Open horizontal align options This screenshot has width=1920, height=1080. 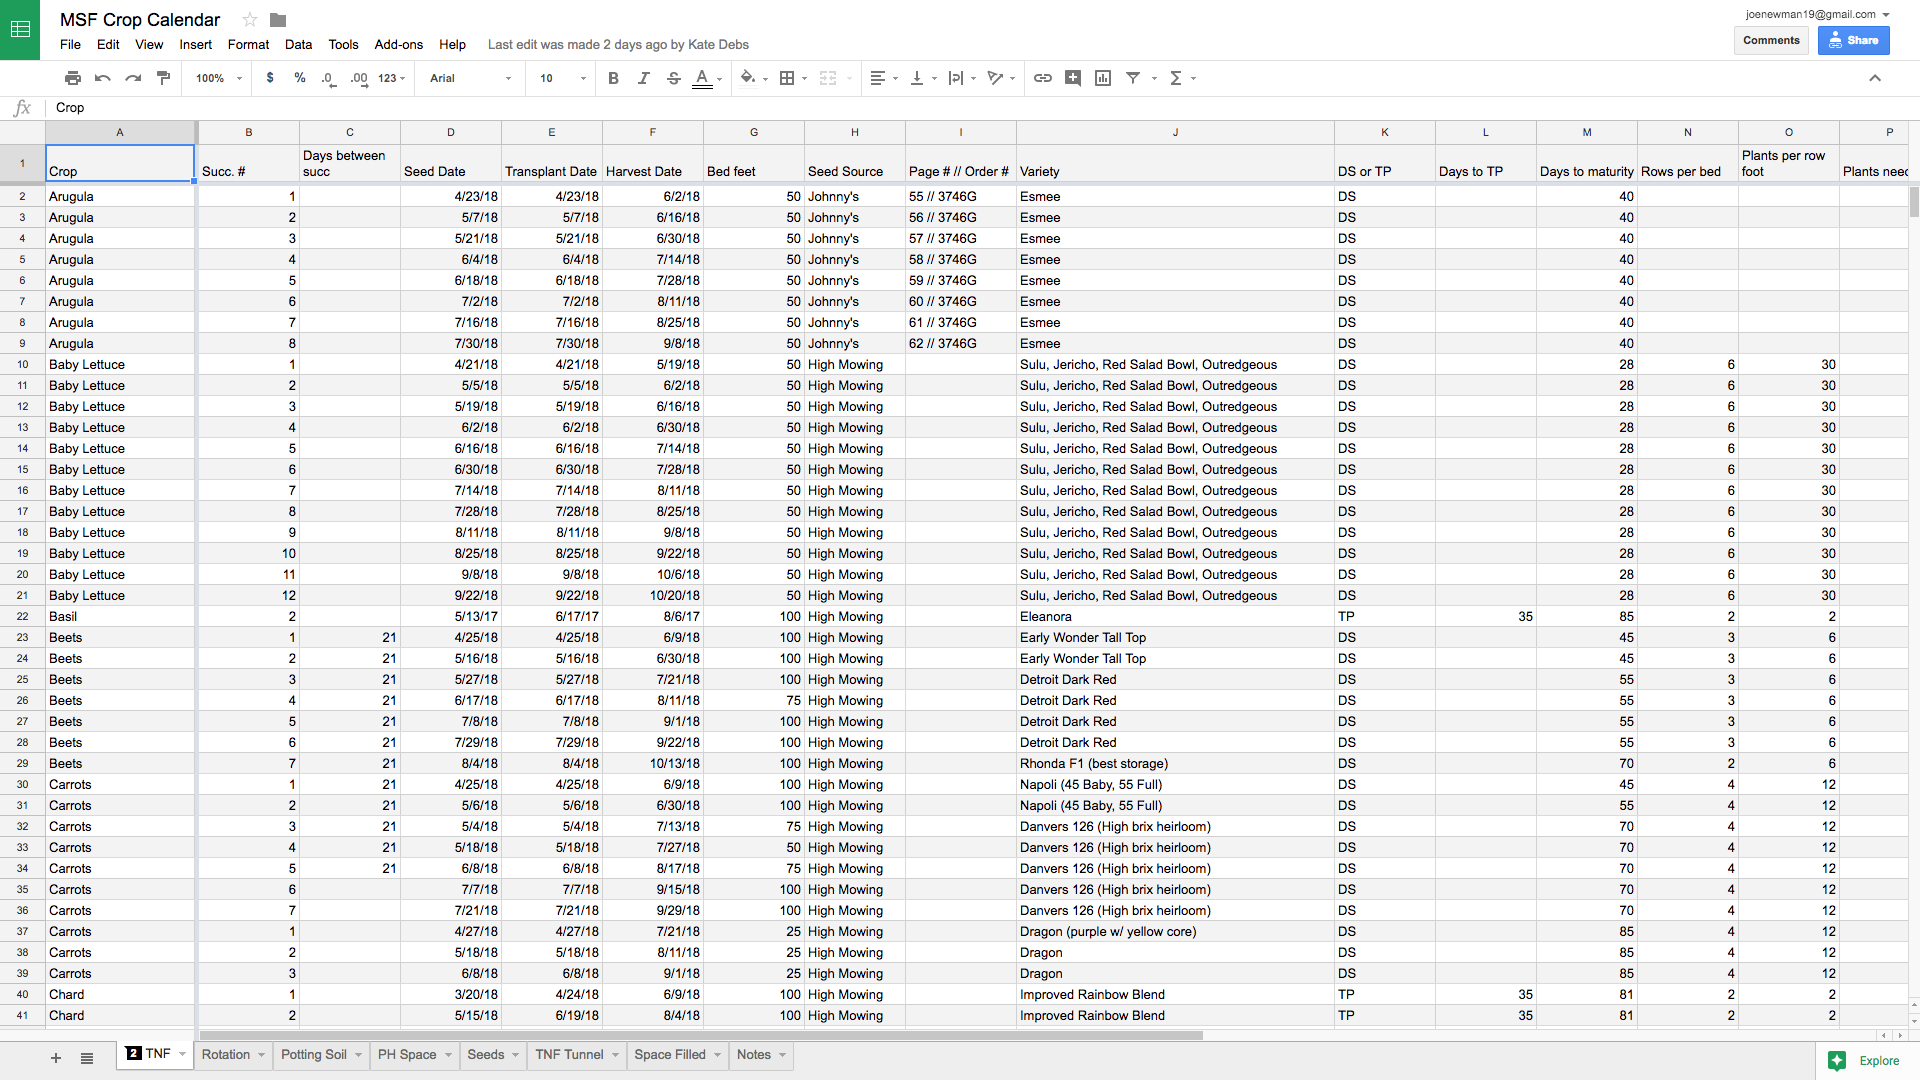[884, 78]
